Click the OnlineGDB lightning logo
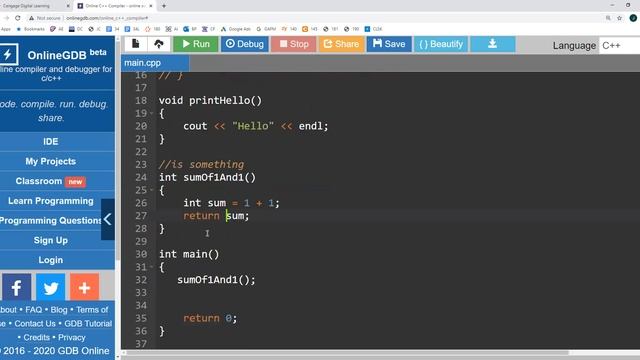 pos(8,54)
